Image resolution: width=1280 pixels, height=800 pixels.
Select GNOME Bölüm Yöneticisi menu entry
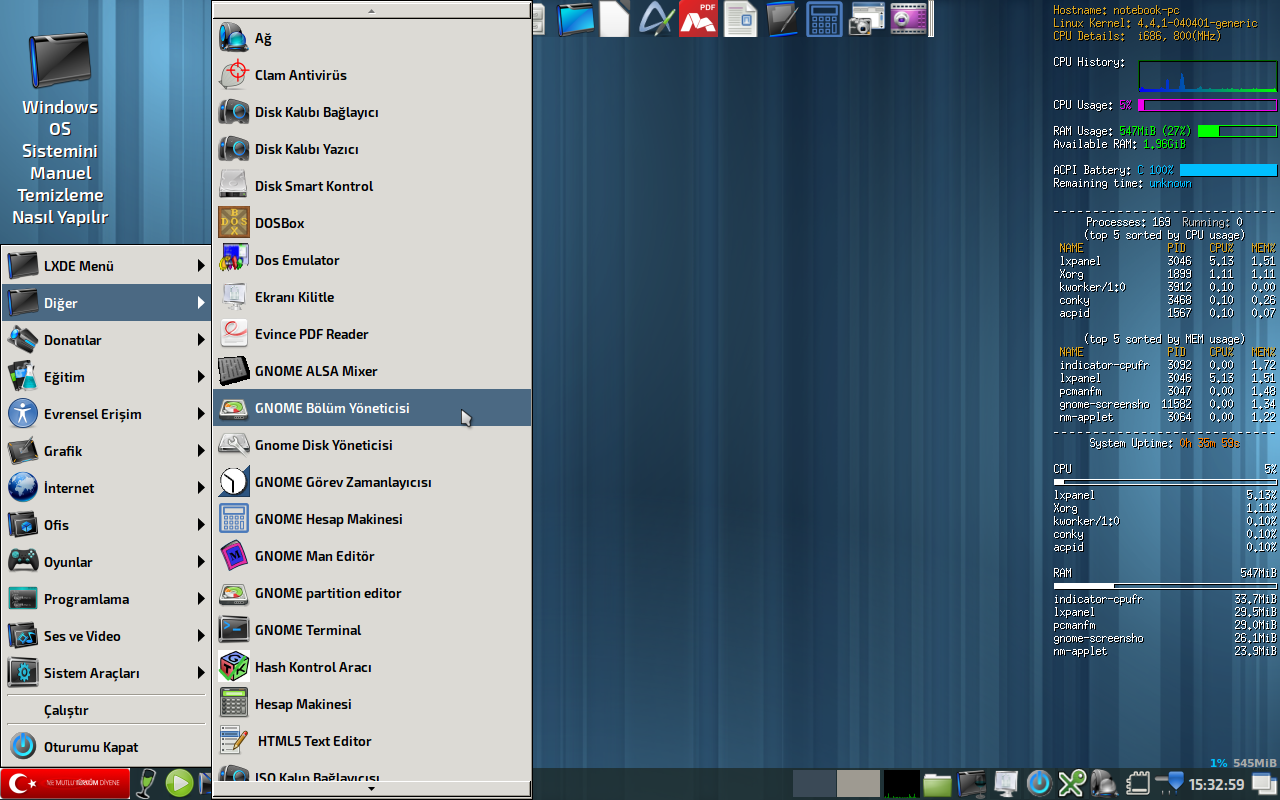[372, 408]
